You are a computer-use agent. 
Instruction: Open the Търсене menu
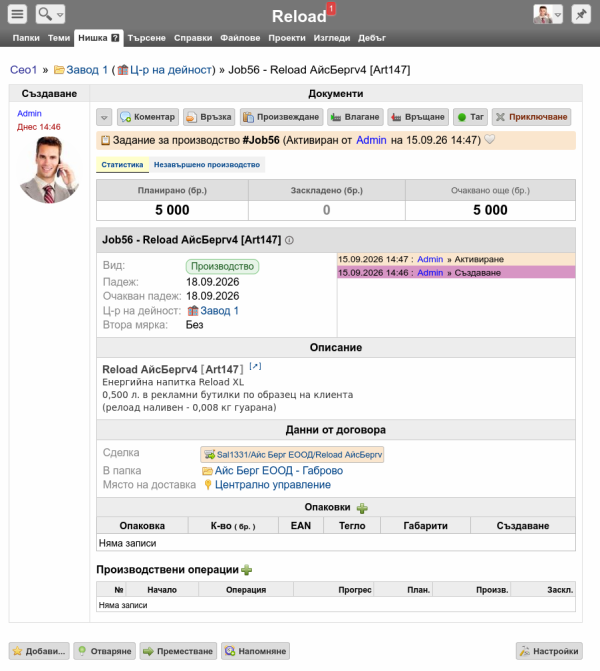146,38
